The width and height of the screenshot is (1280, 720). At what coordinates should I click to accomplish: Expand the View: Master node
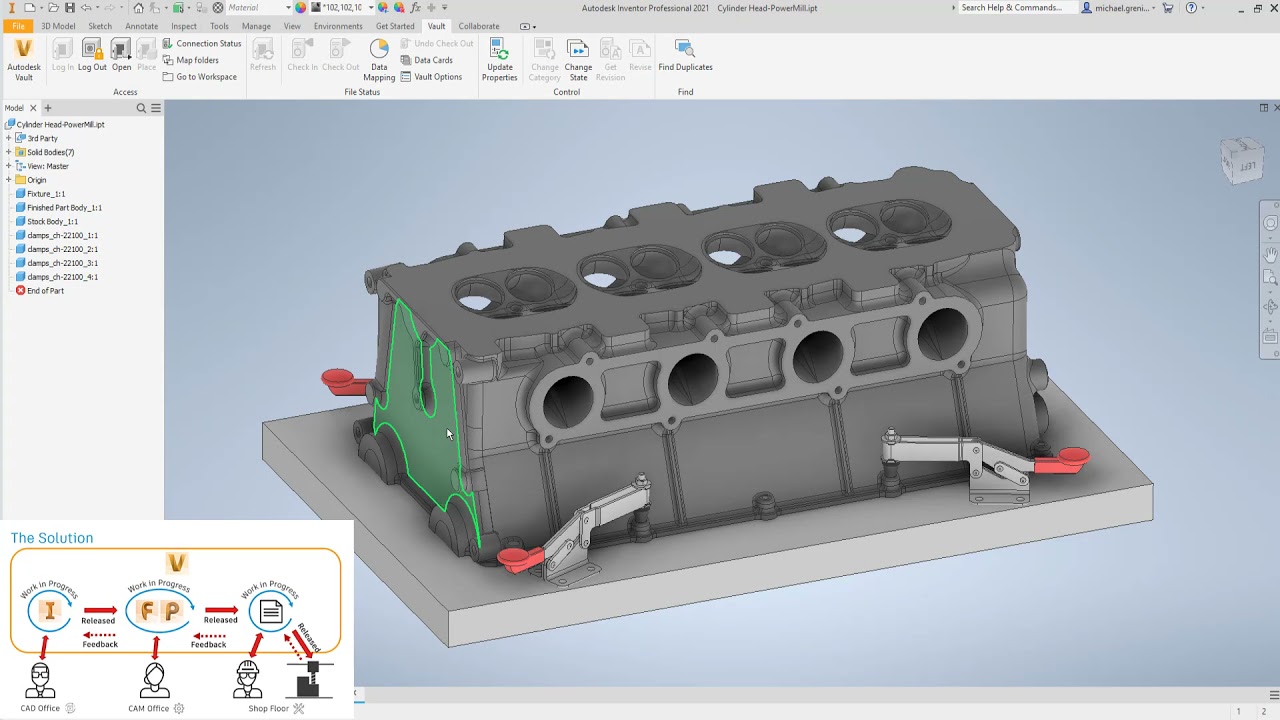(8, 166)
